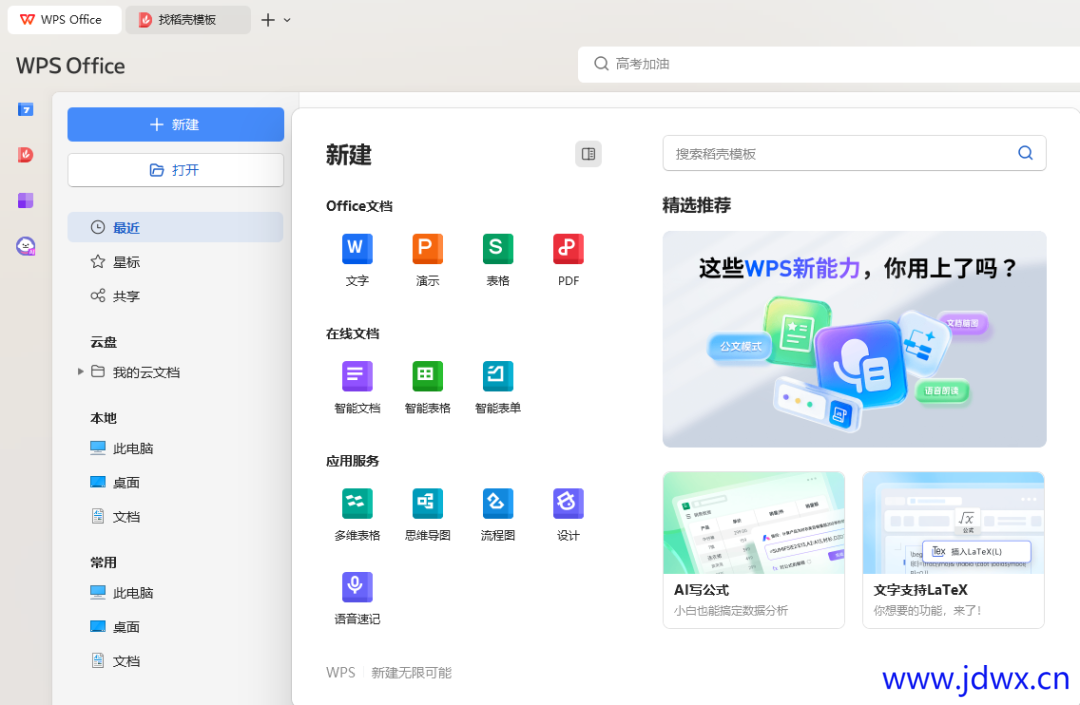Open 此电脑 under 本地

tap(122, 448)
